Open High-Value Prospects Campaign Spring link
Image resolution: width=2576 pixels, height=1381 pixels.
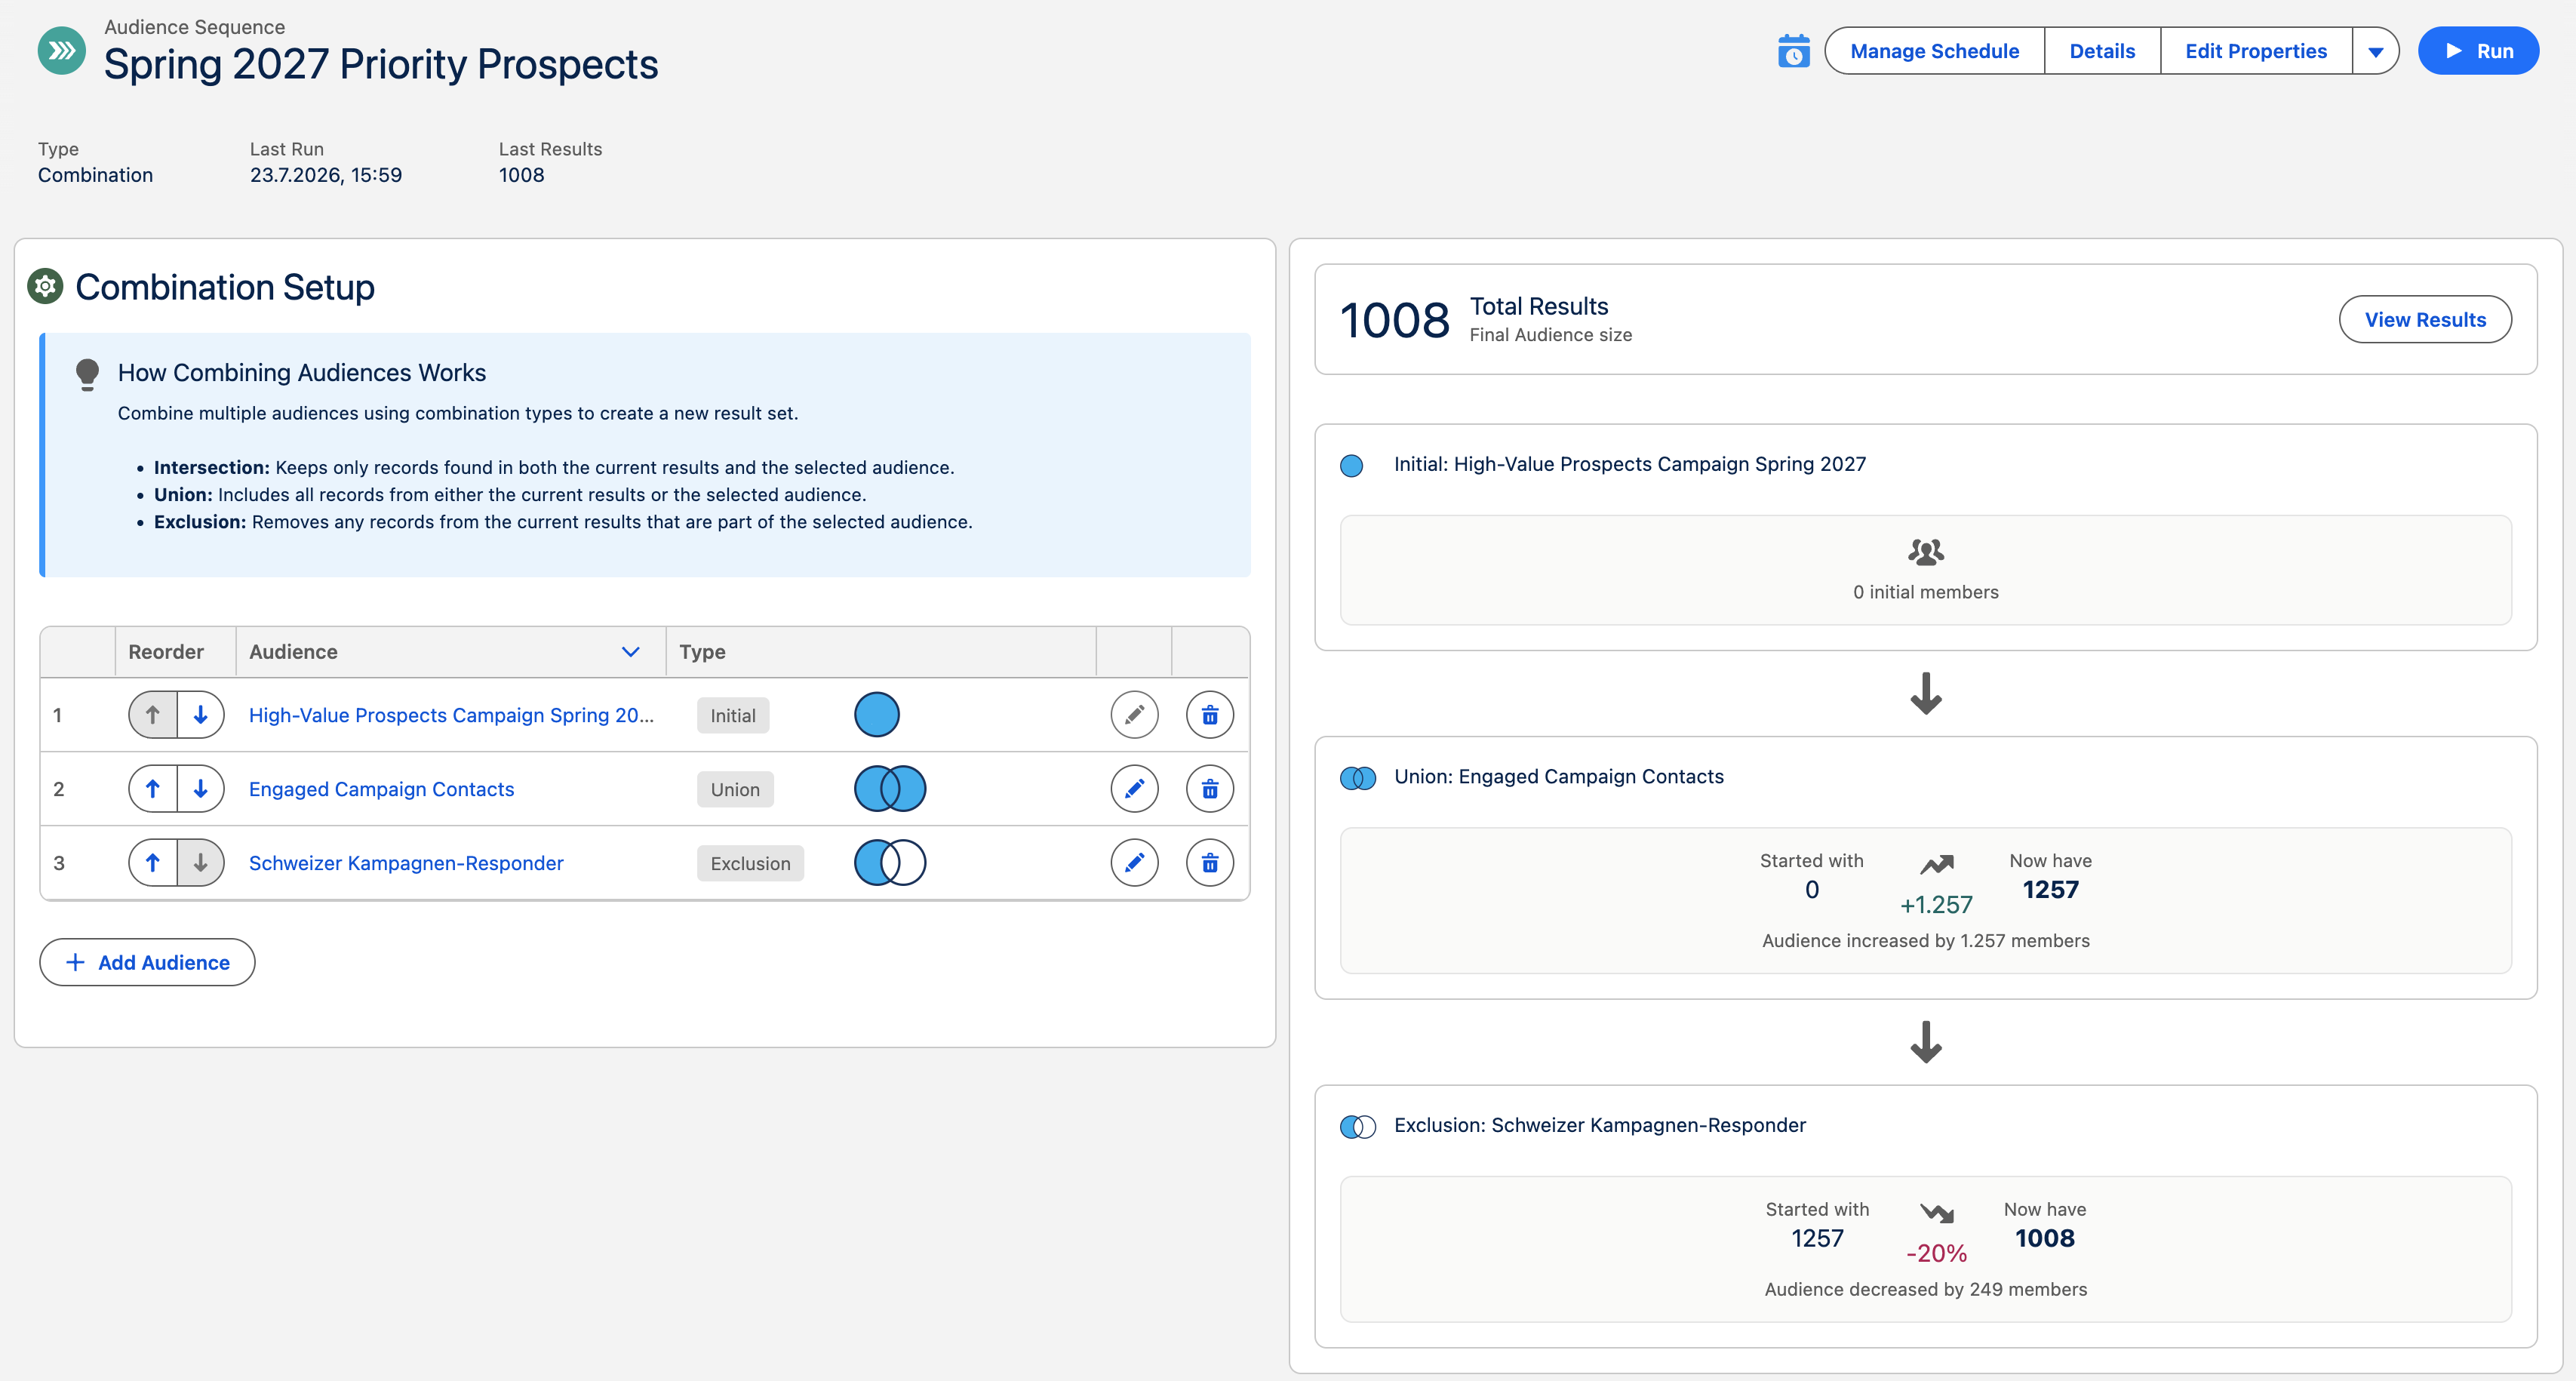click(451, 715)
